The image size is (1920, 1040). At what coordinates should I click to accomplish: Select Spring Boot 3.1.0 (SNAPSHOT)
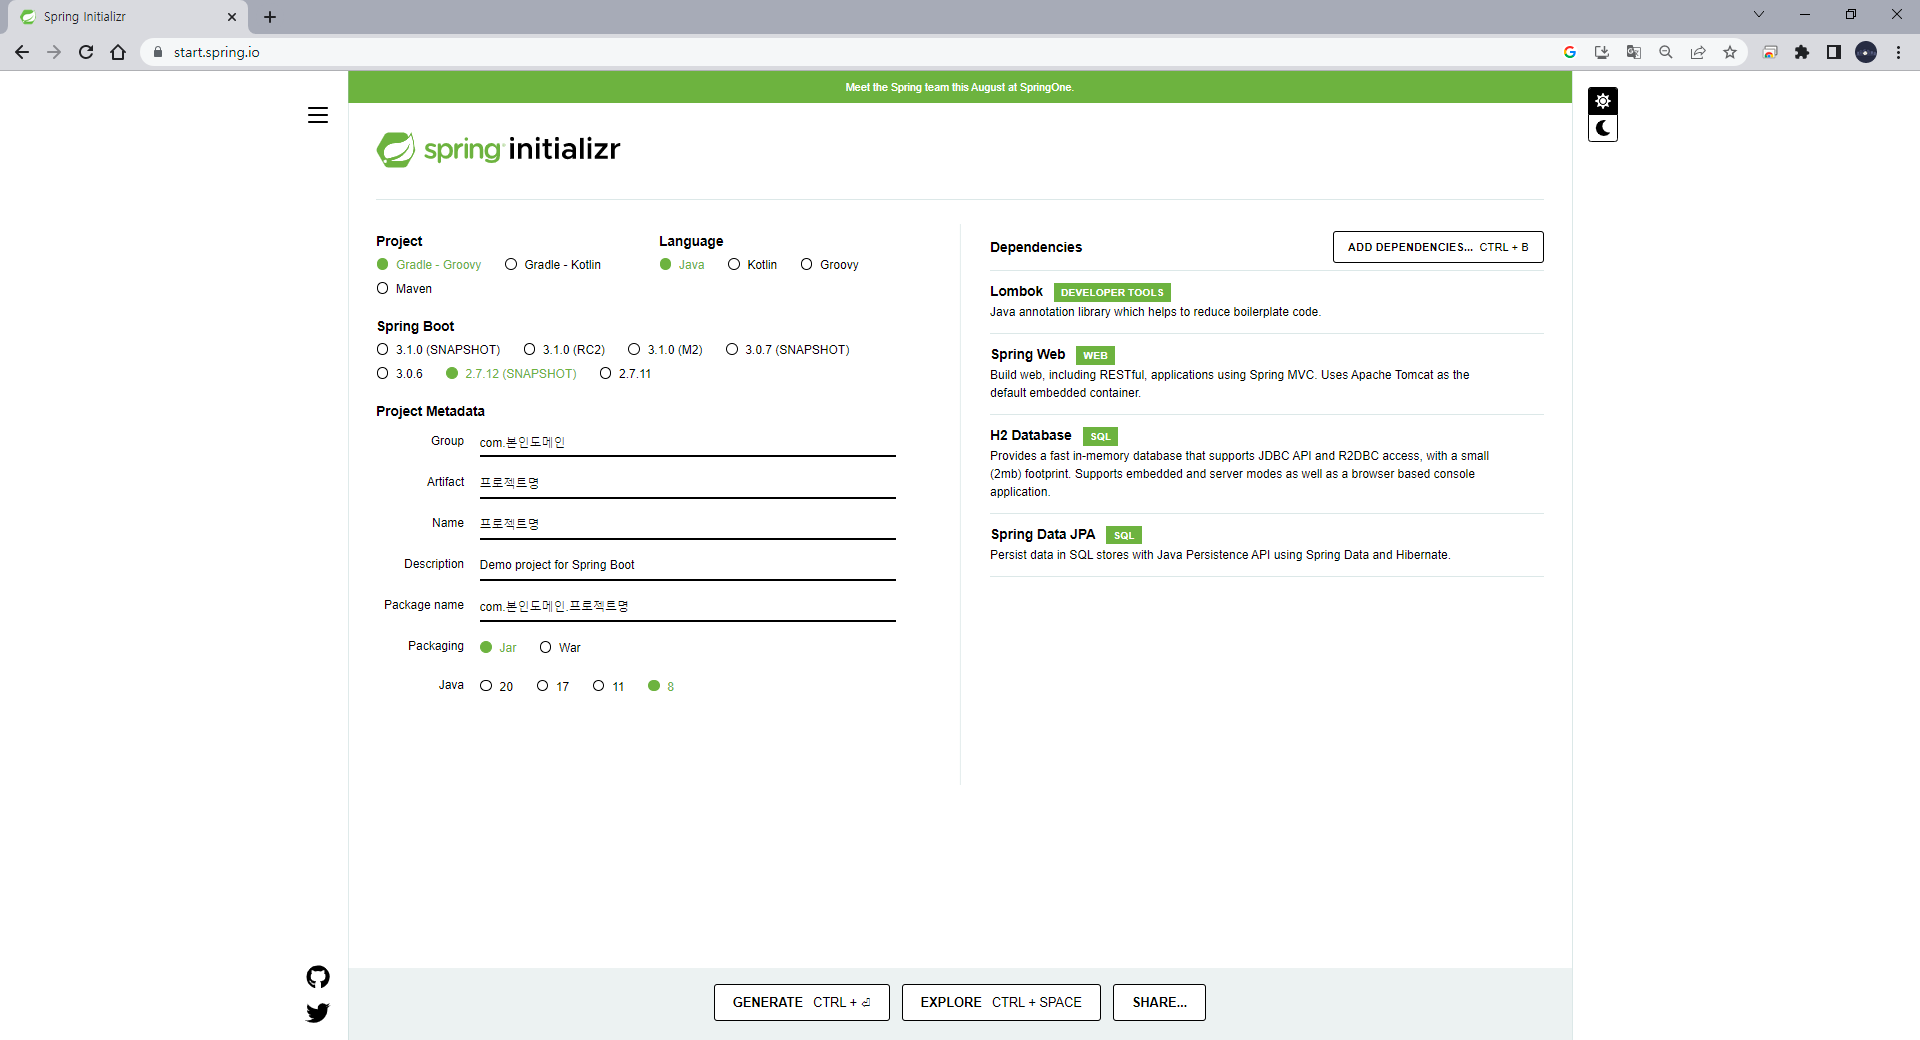(438, 350)
